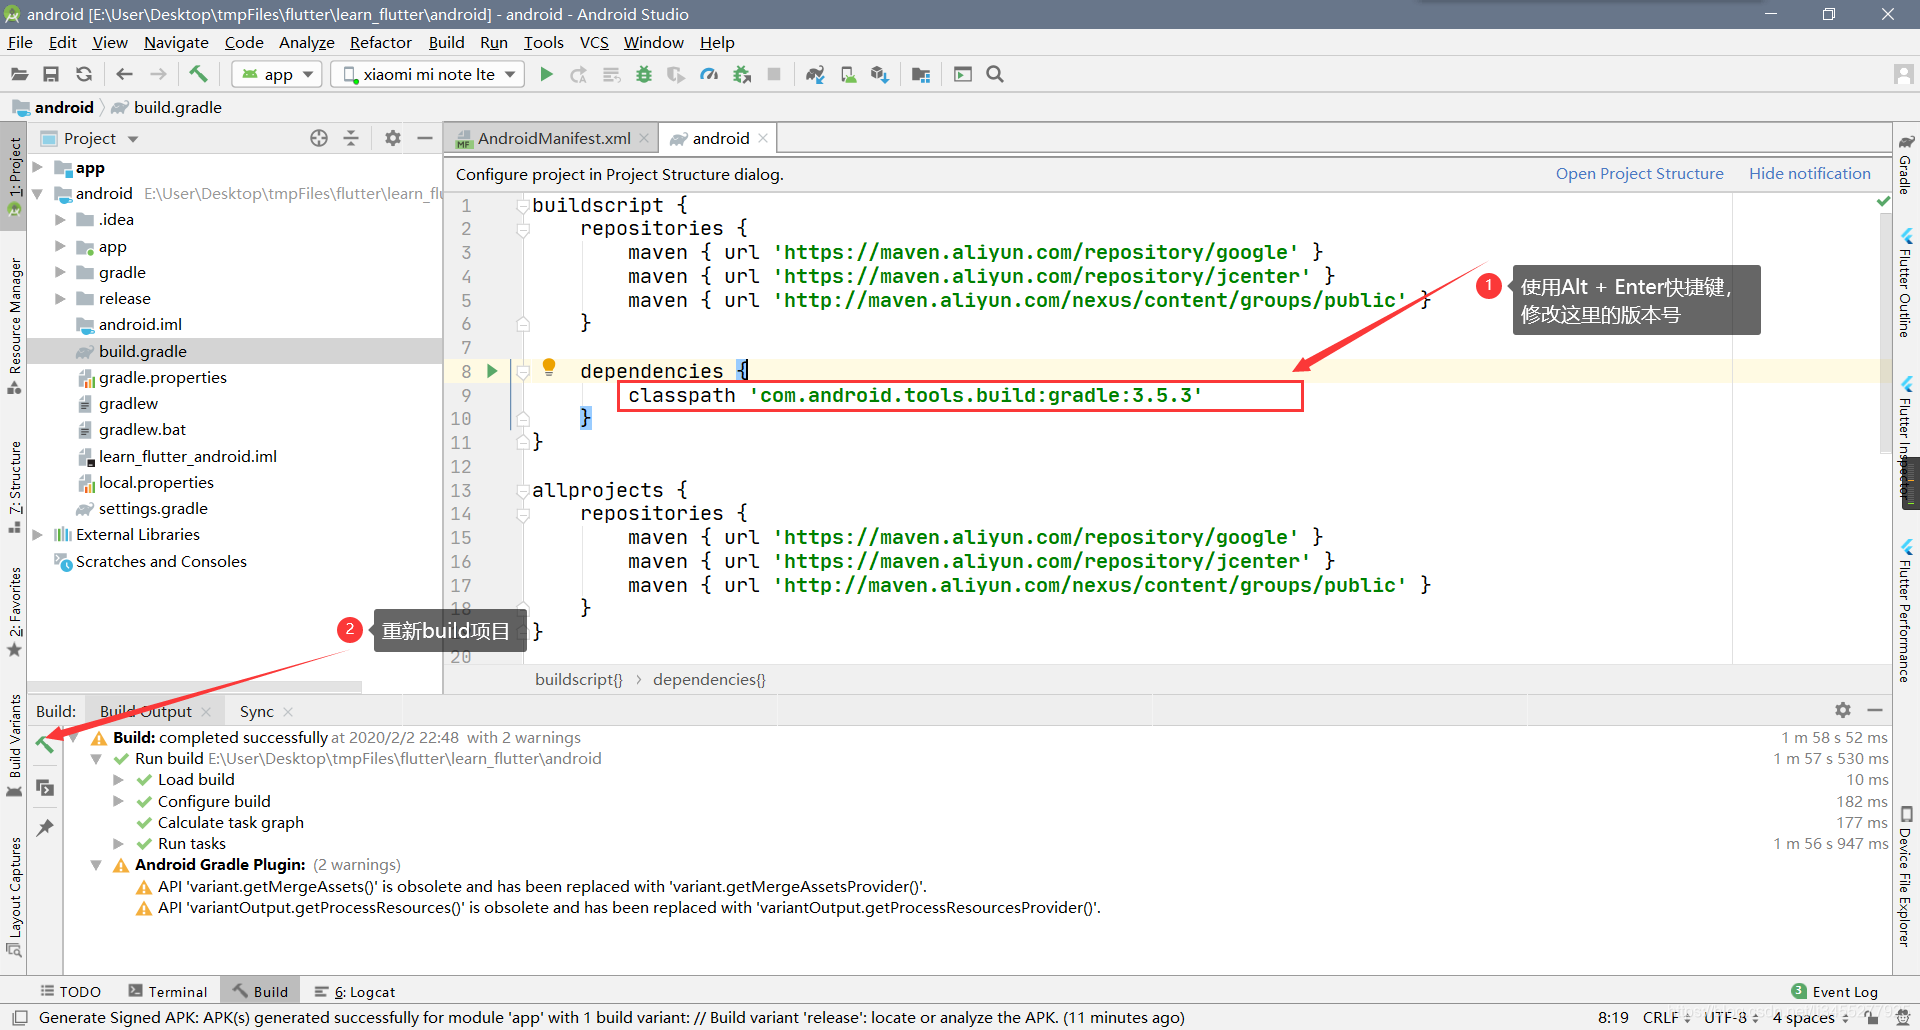Toggle the Flutter Performance side panel
The image size is (1920, 1030).
pyautogui.click(x=1906, y=611)
